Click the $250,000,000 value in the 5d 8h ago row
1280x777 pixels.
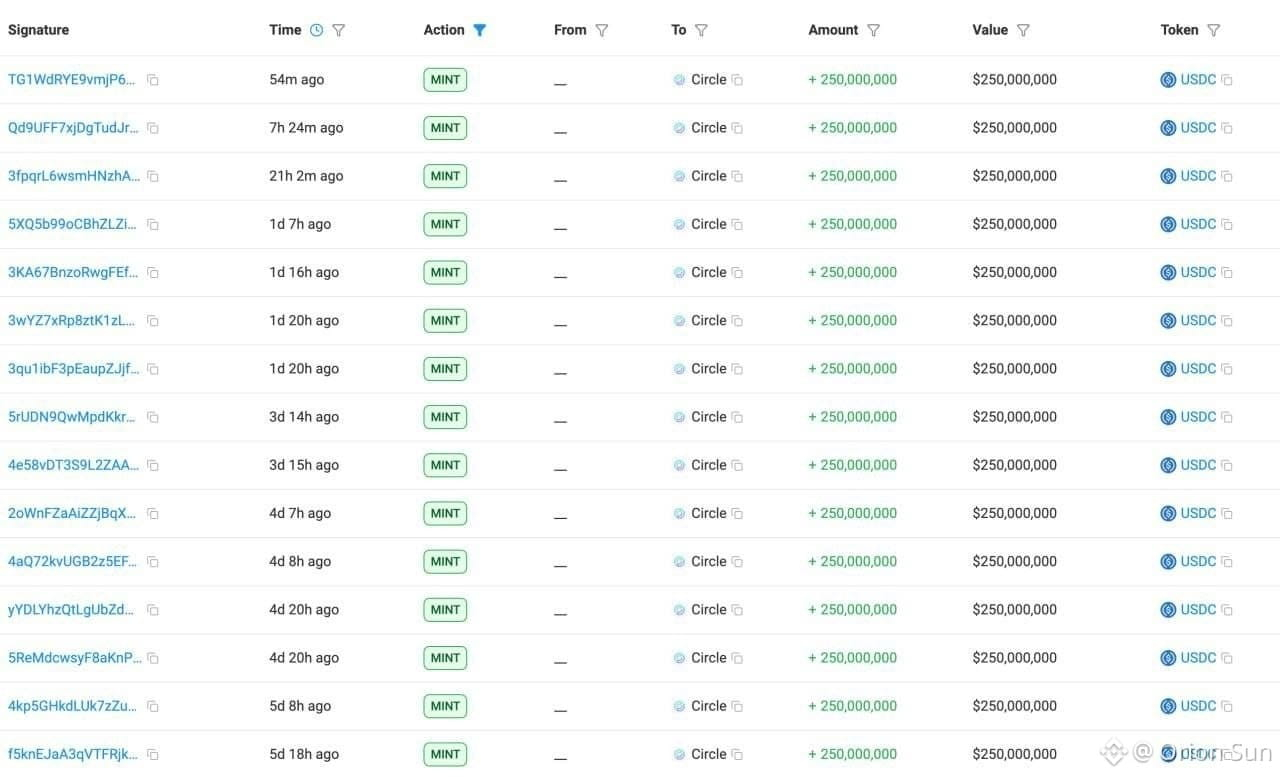(1014, 706)
